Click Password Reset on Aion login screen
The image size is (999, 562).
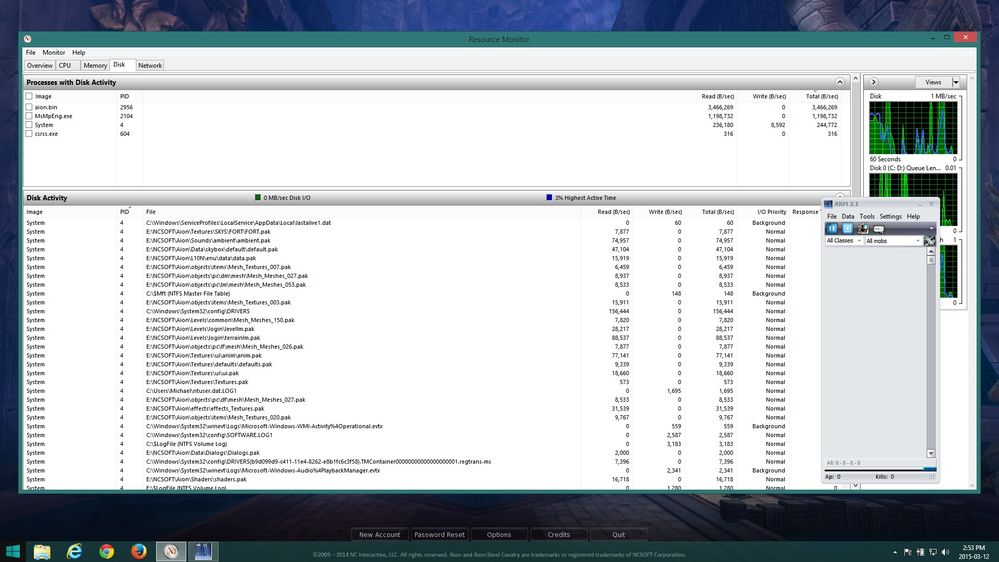(x=439, y=535)
